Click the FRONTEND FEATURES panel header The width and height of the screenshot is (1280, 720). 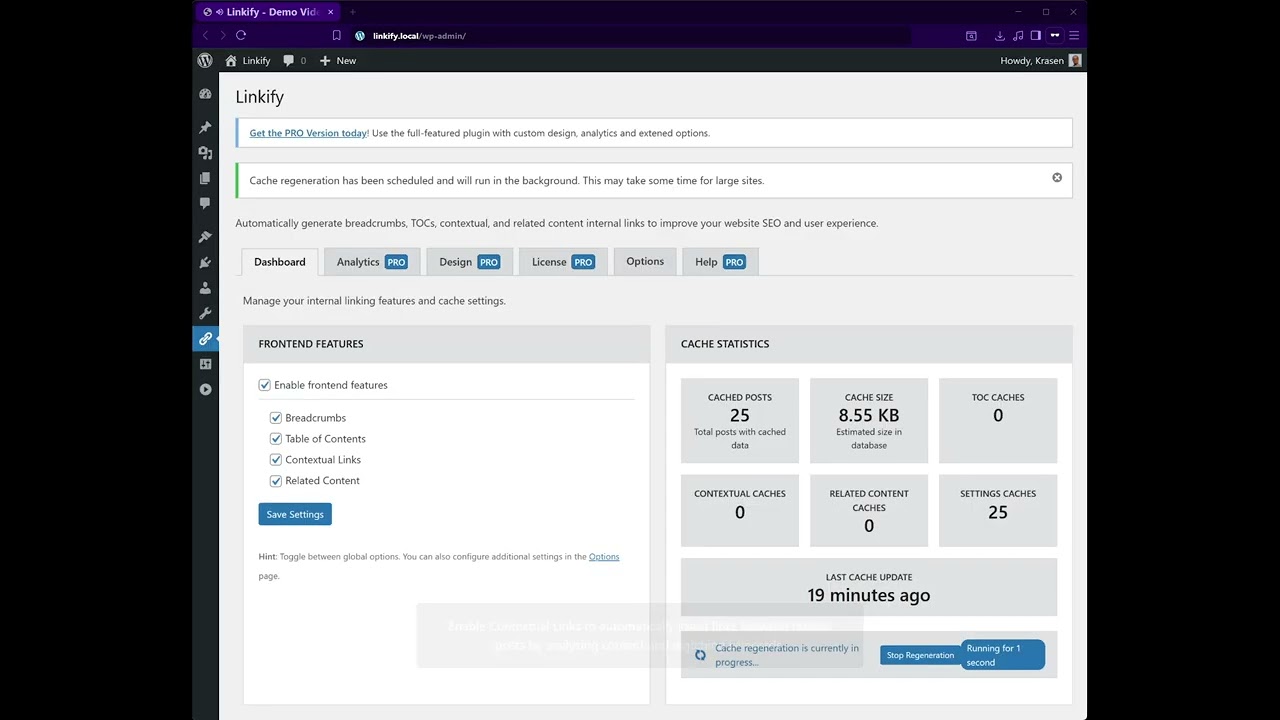[446, 344]
